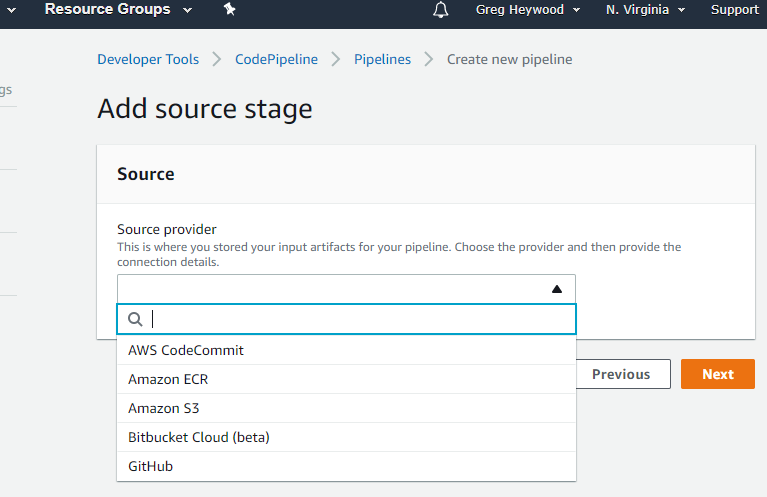767x497 pixels.
Task: Click the search magnifier icon in dropdown
Action: pyautogui.click(x=135, y=319)
